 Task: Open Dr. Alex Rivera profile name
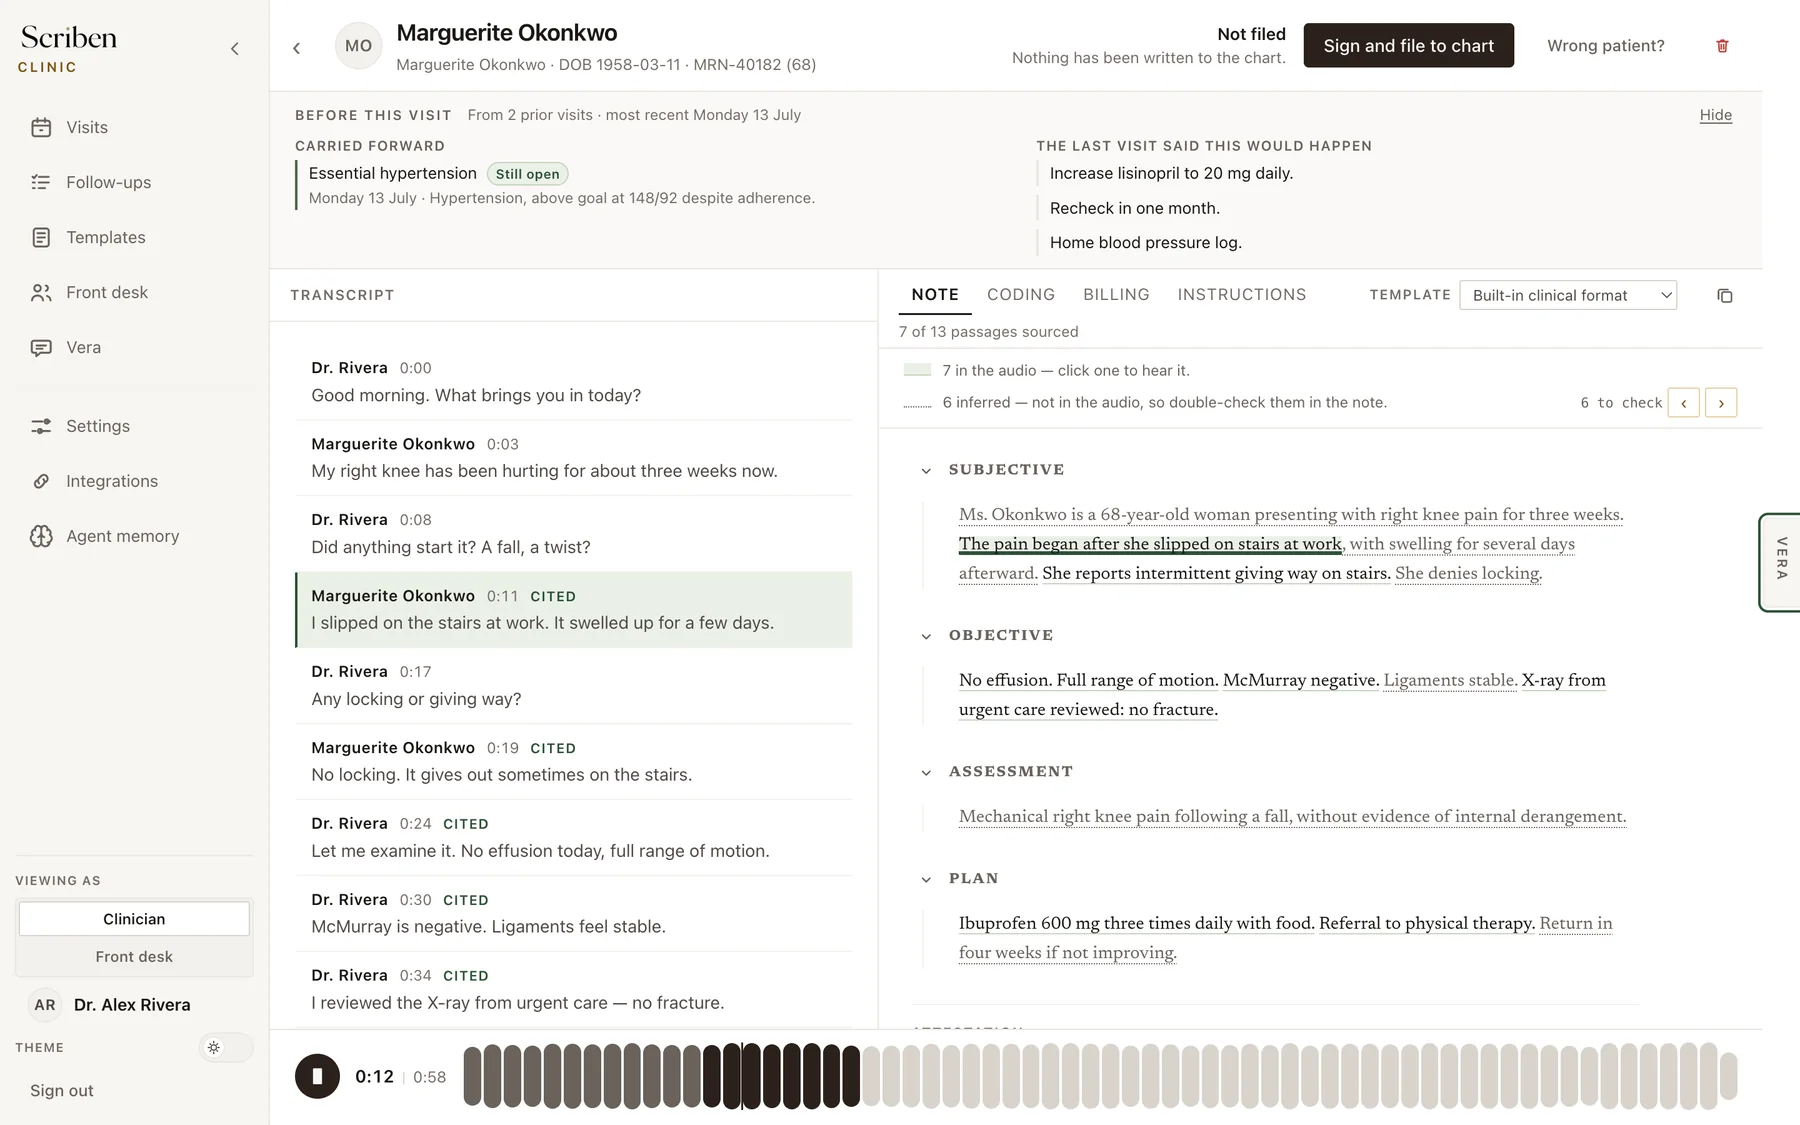(132, 1005)
